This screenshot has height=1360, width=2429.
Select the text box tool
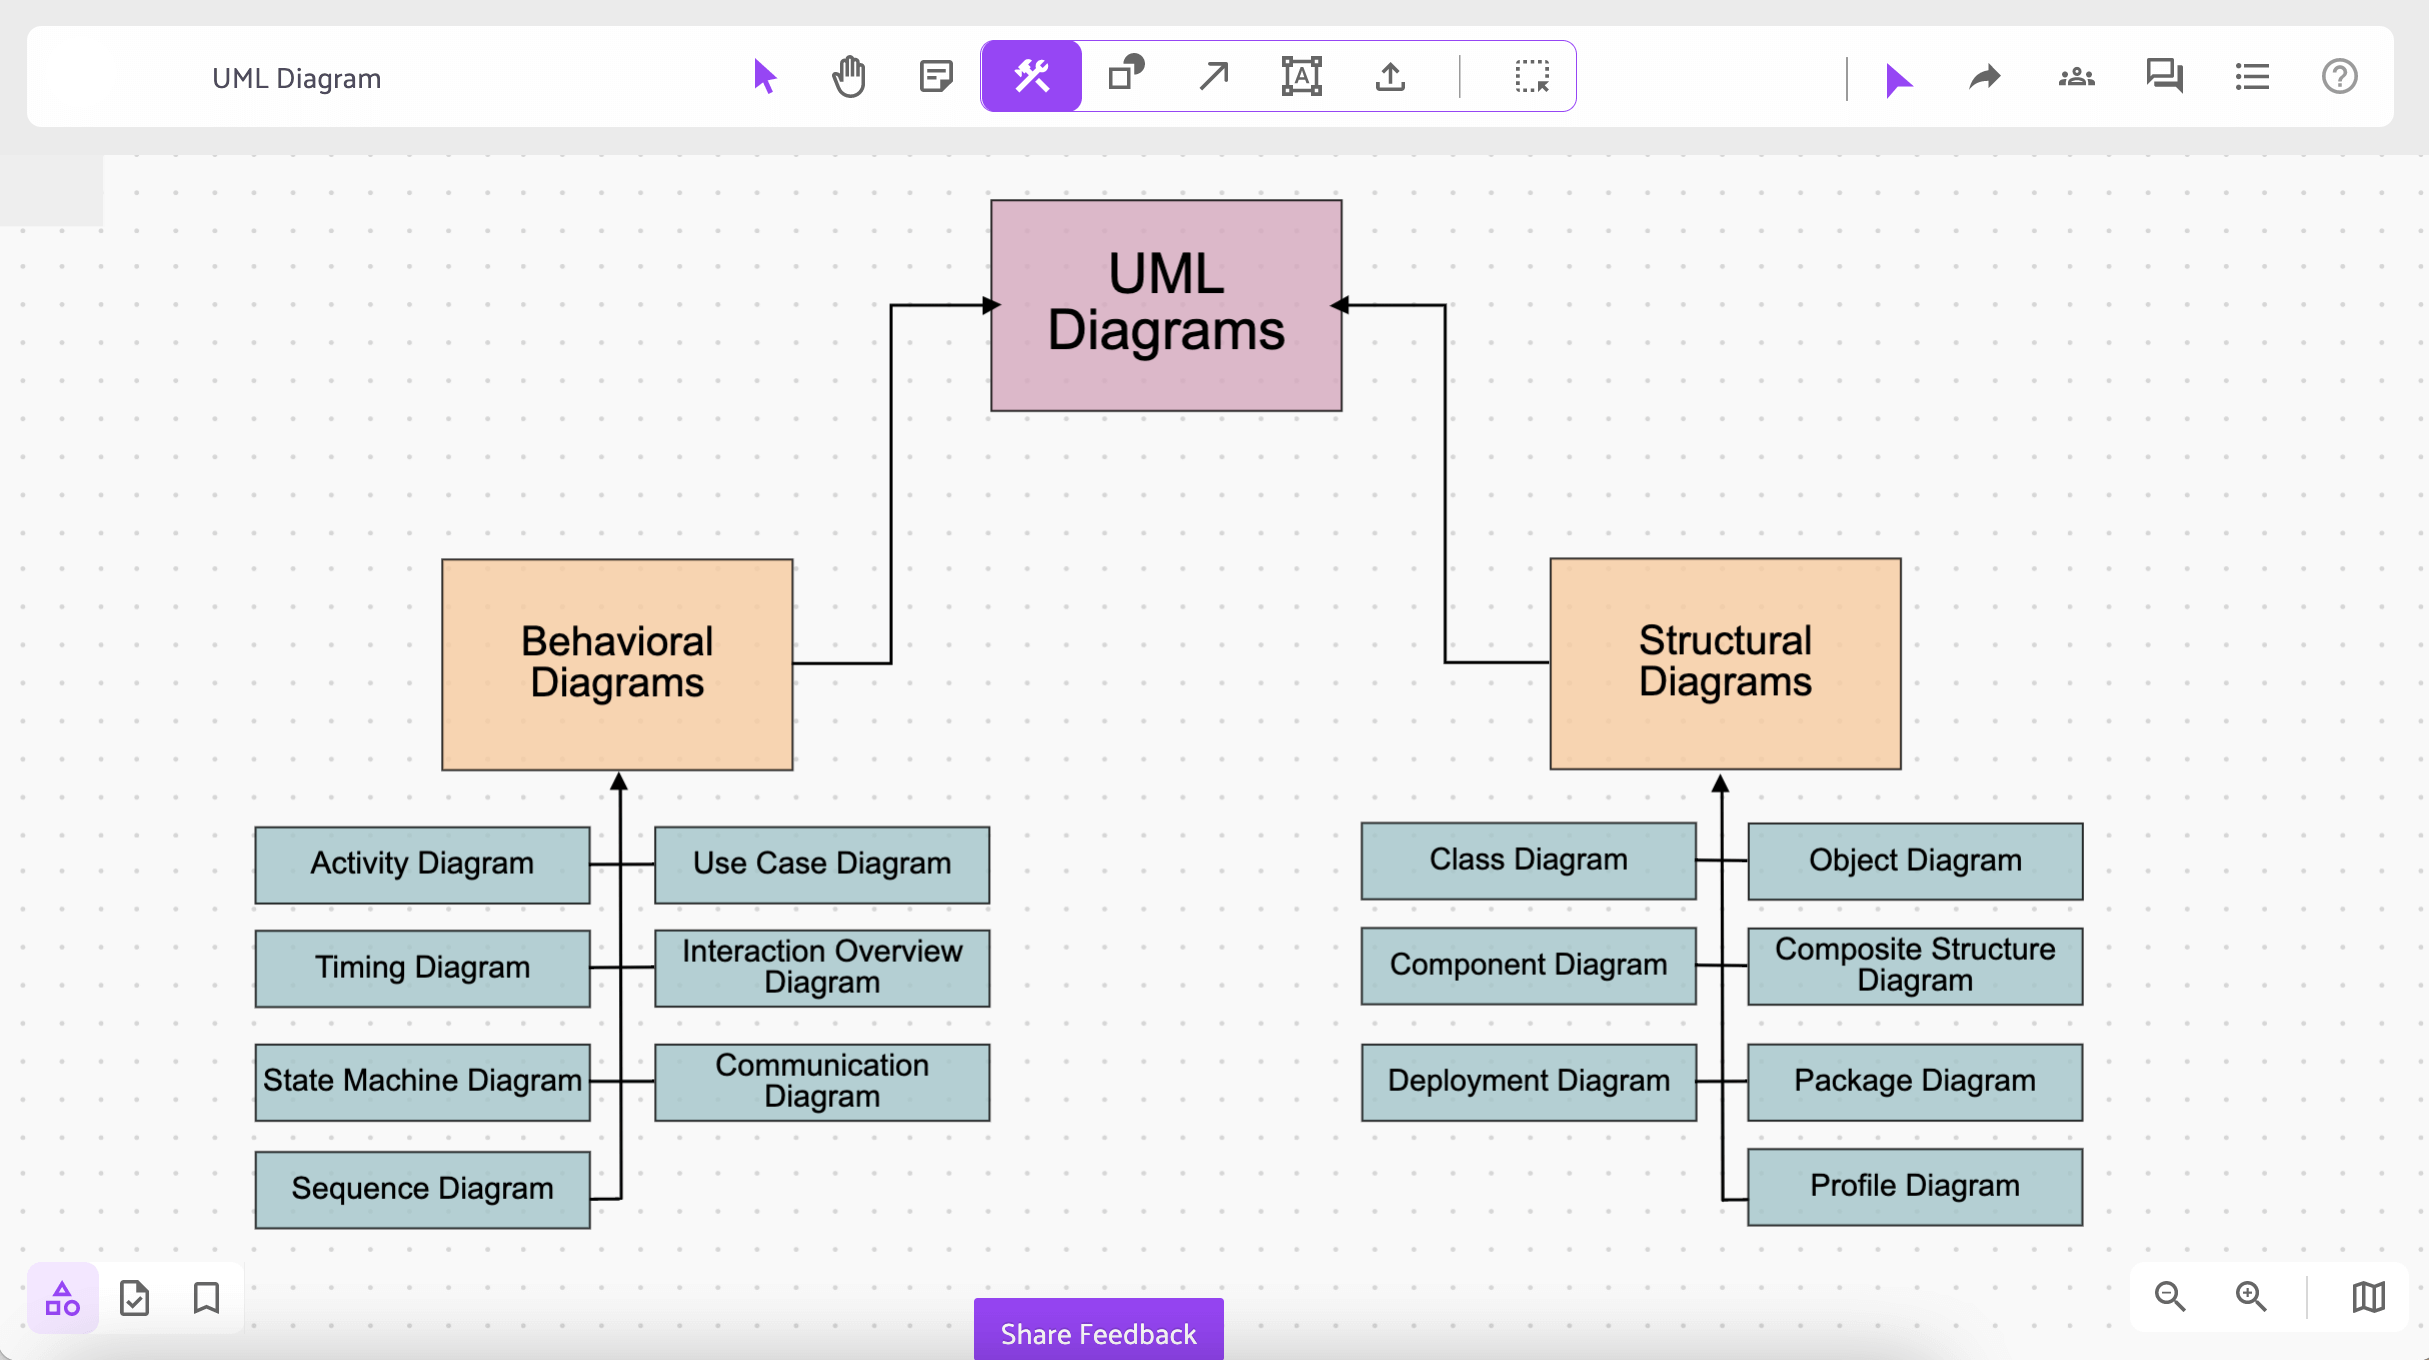tap(1301, 77)
